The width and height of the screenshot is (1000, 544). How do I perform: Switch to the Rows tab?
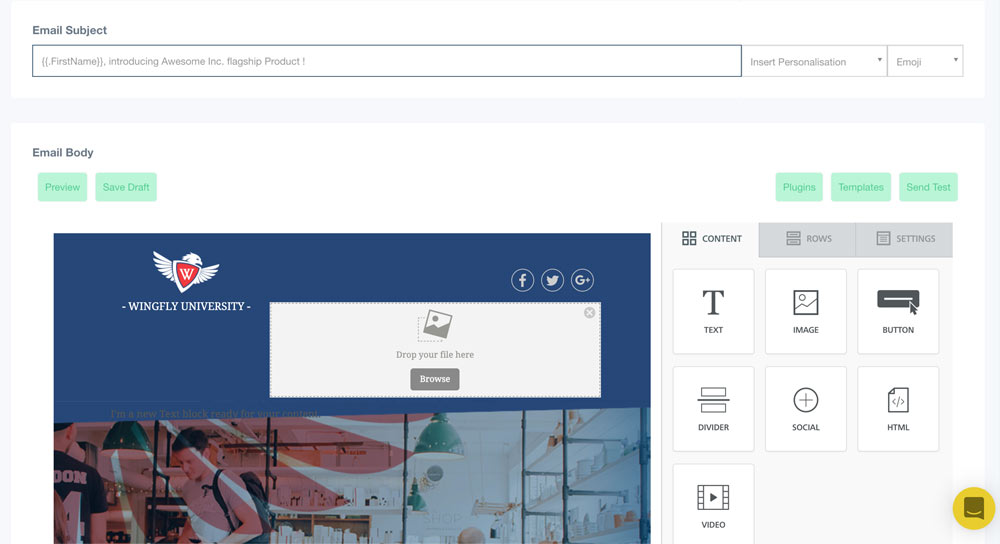pos(808,239)
